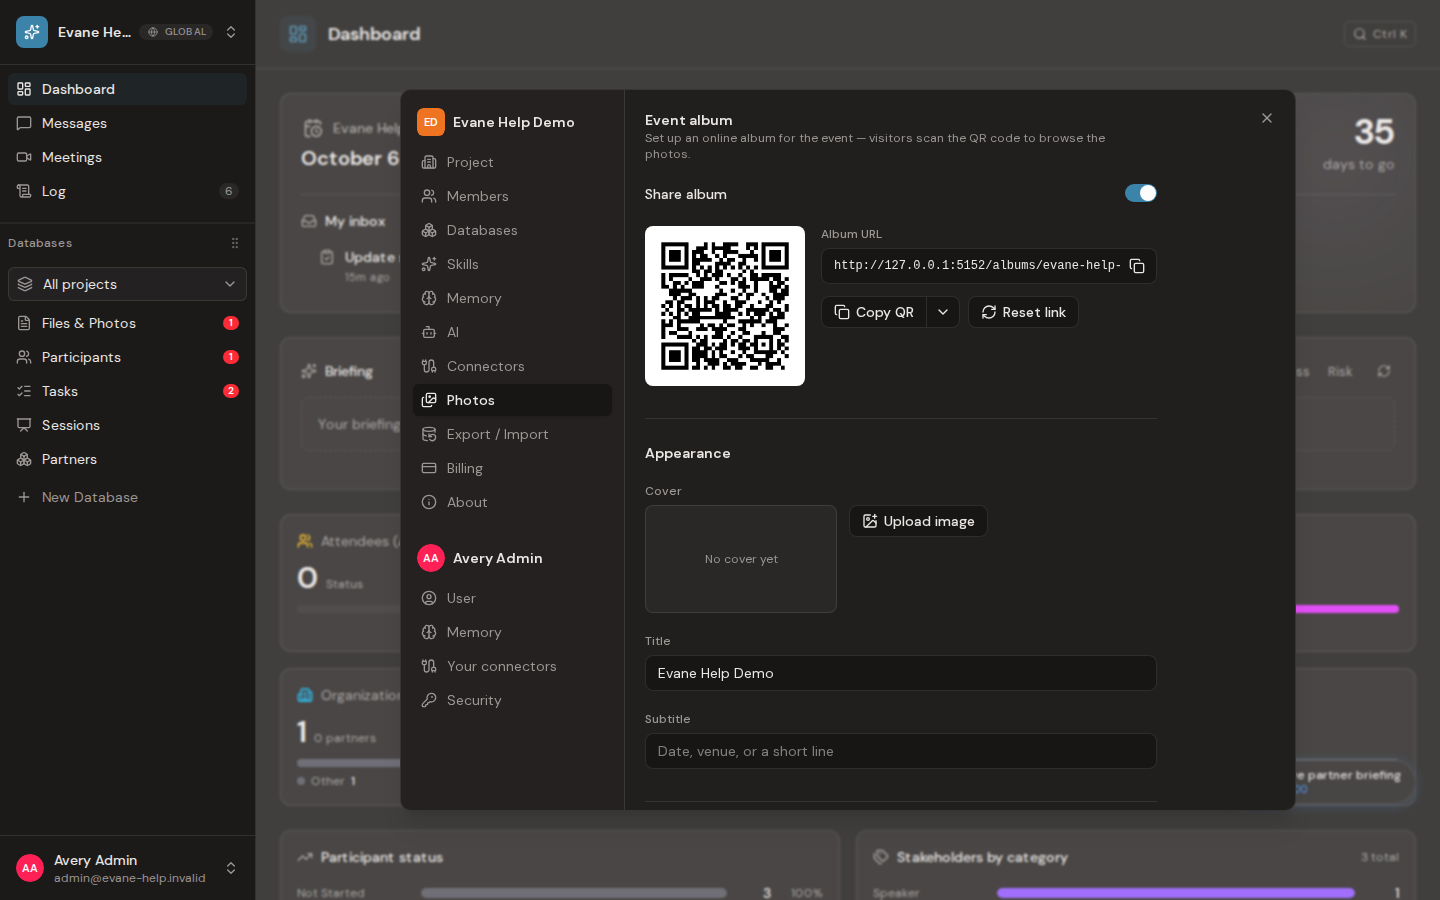The height and width of the screenshot is (900, 1440).
Task: Open the Partners database
Action: pos(127,459)
